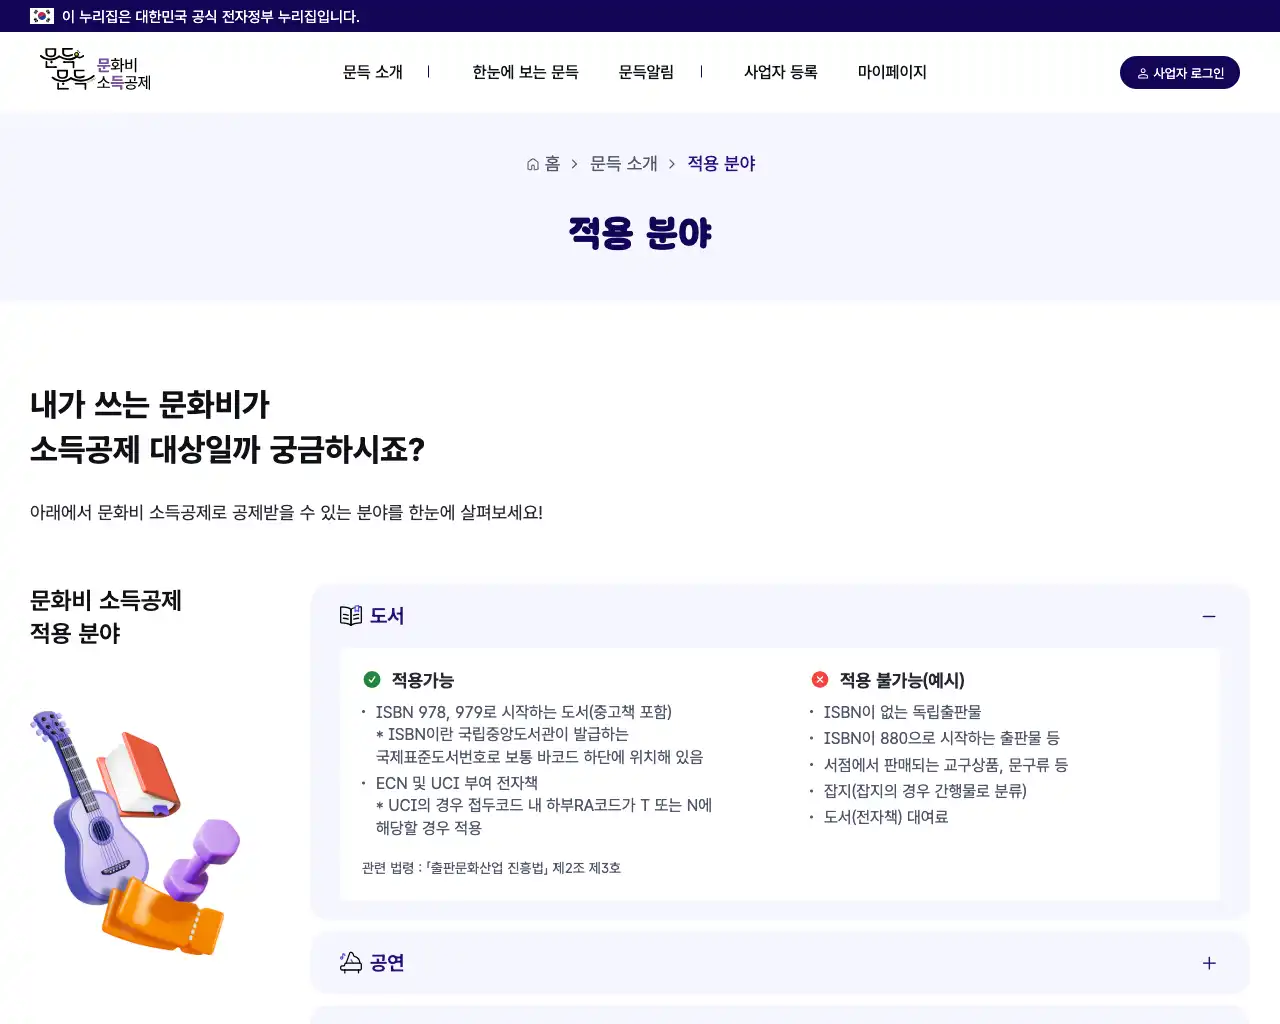Click the red X icon beside 적용 불가능(예시)
Screen dimensions: 1280x1024
tap(820, 679)
